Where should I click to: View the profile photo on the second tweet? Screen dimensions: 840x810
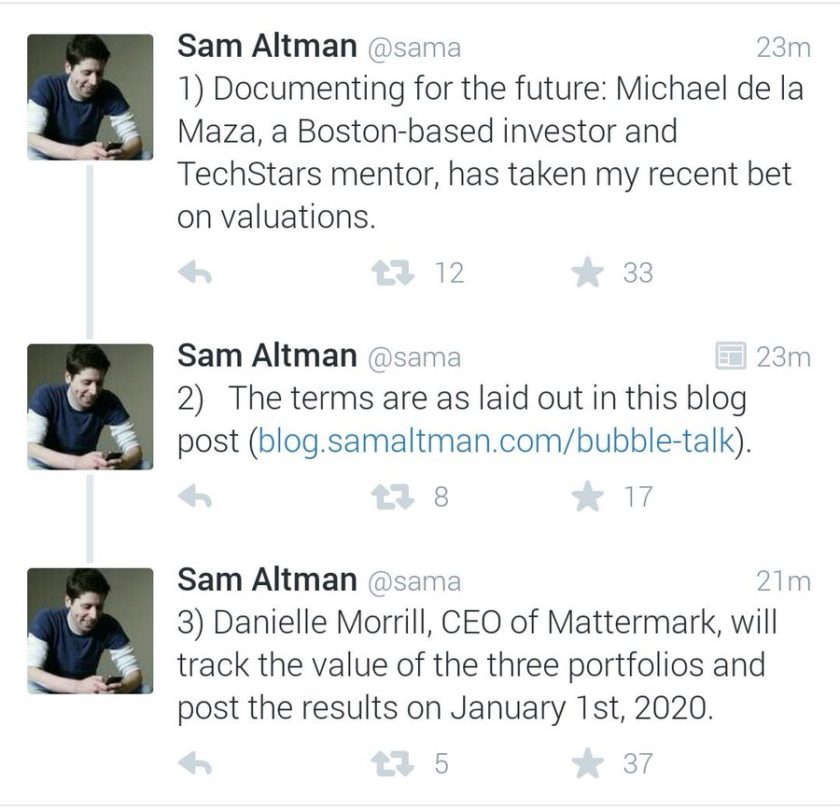pos(90,407)
